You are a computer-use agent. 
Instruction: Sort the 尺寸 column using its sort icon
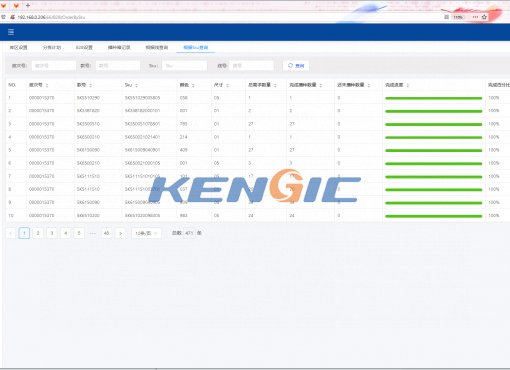228,85
